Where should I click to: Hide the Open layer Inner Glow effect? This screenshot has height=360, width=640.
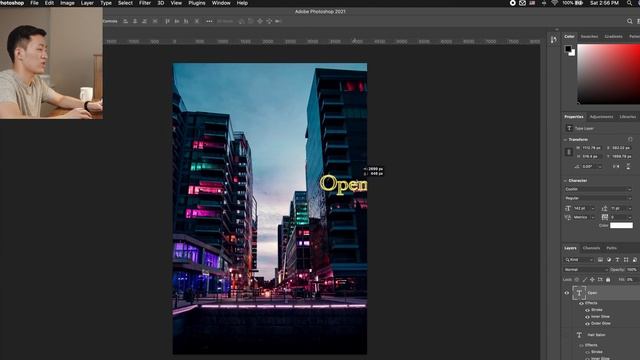pos(587,317)
